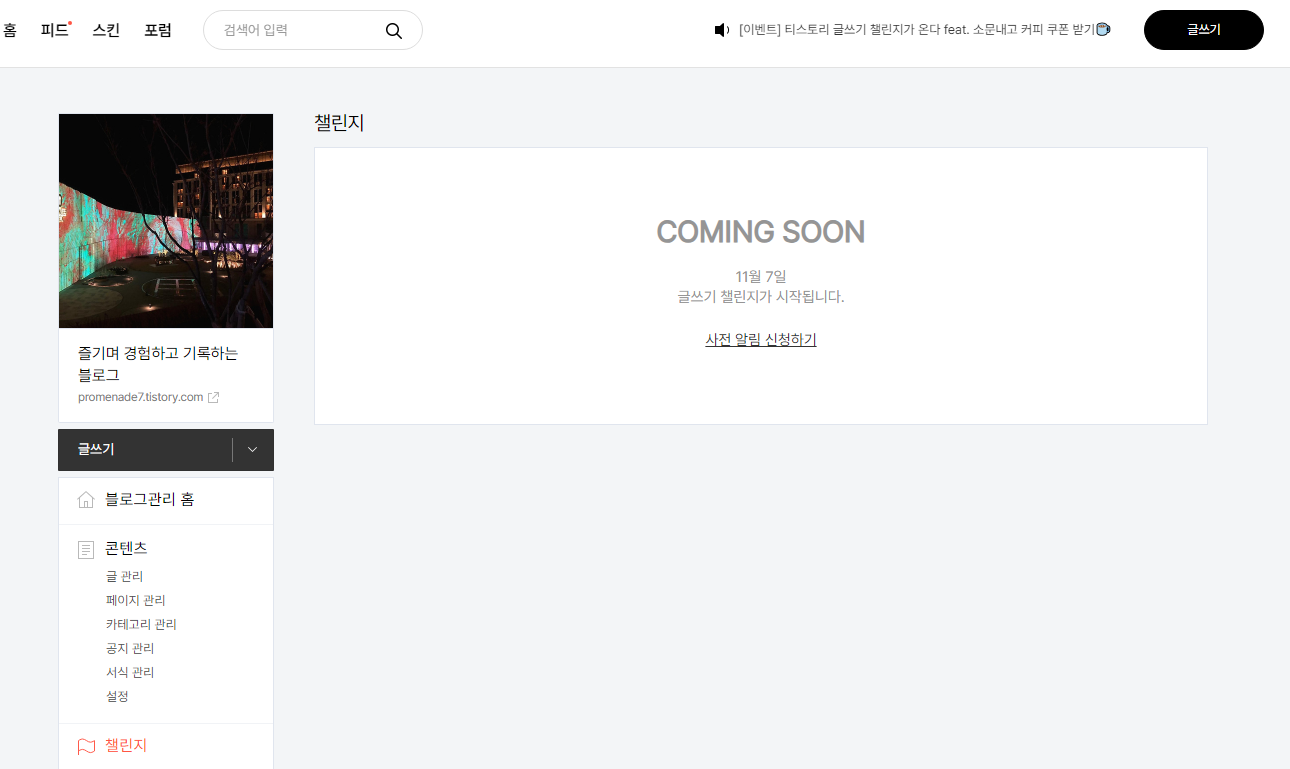Image resolution: width=1290 pixels, height=769 pixels.
Task: Open external link icon beside promenade7.tistory.com
Action: click(213, 397)
